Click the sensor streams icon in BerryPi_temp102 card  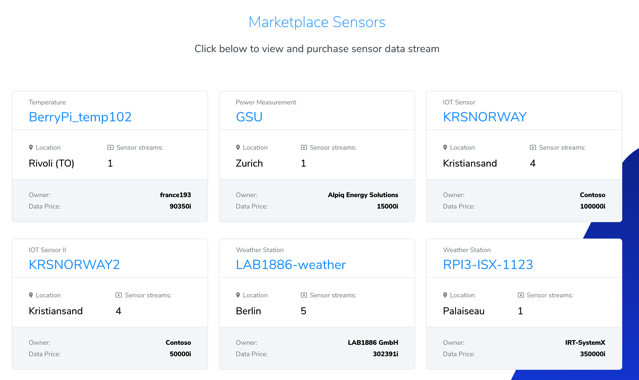(110, 147)
